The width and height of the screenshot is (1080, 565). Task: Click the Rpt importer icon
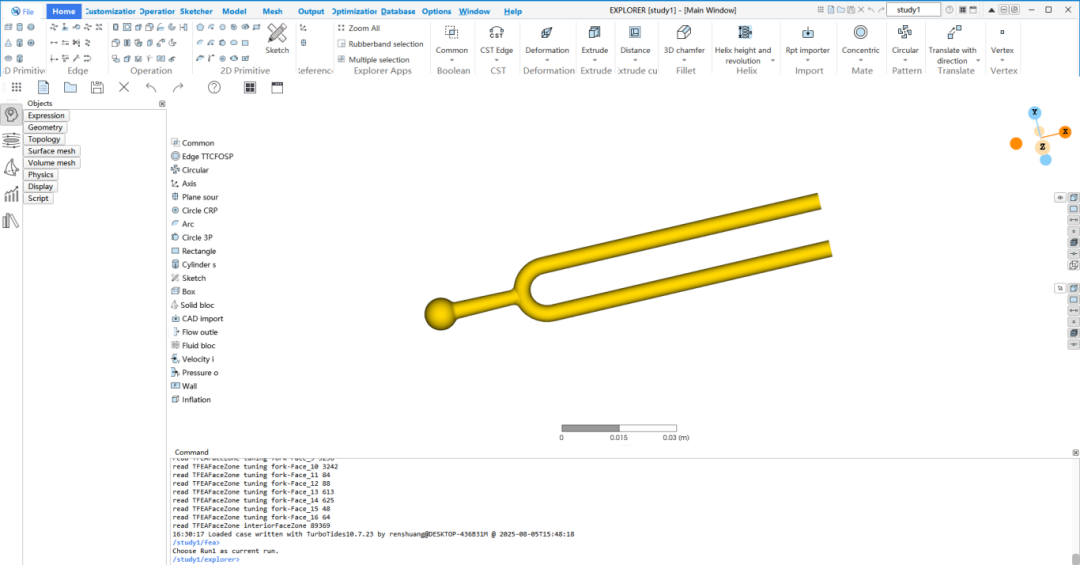coord(808,32)
